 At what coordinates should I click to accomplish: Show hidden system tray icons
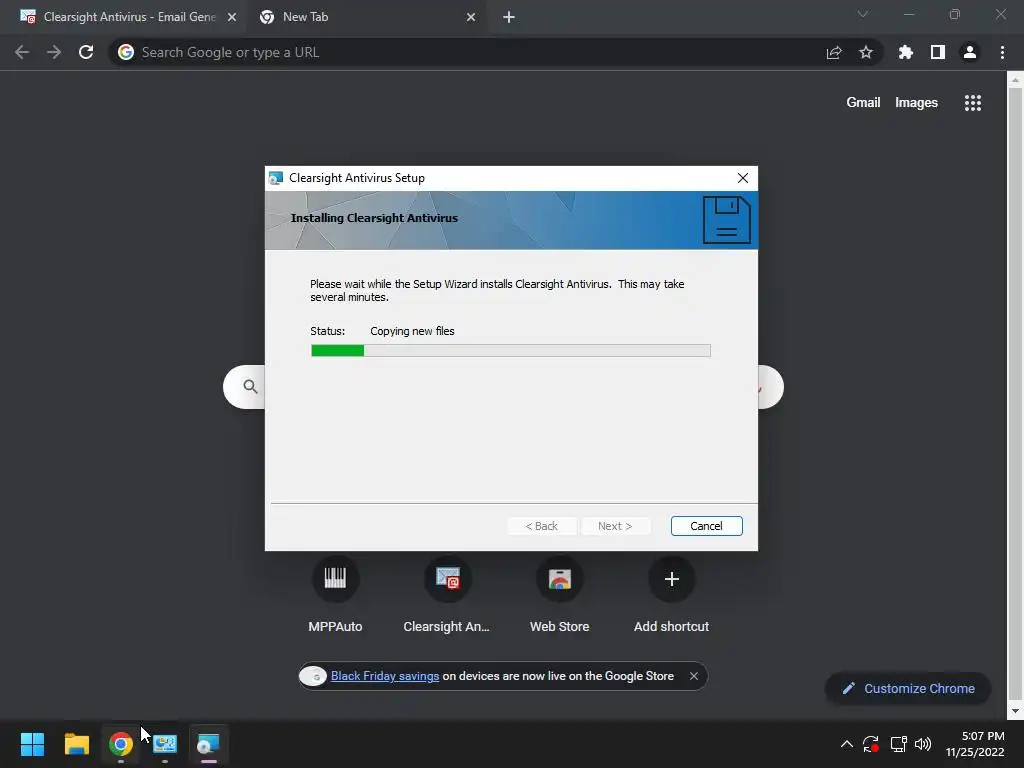(846, 744)
